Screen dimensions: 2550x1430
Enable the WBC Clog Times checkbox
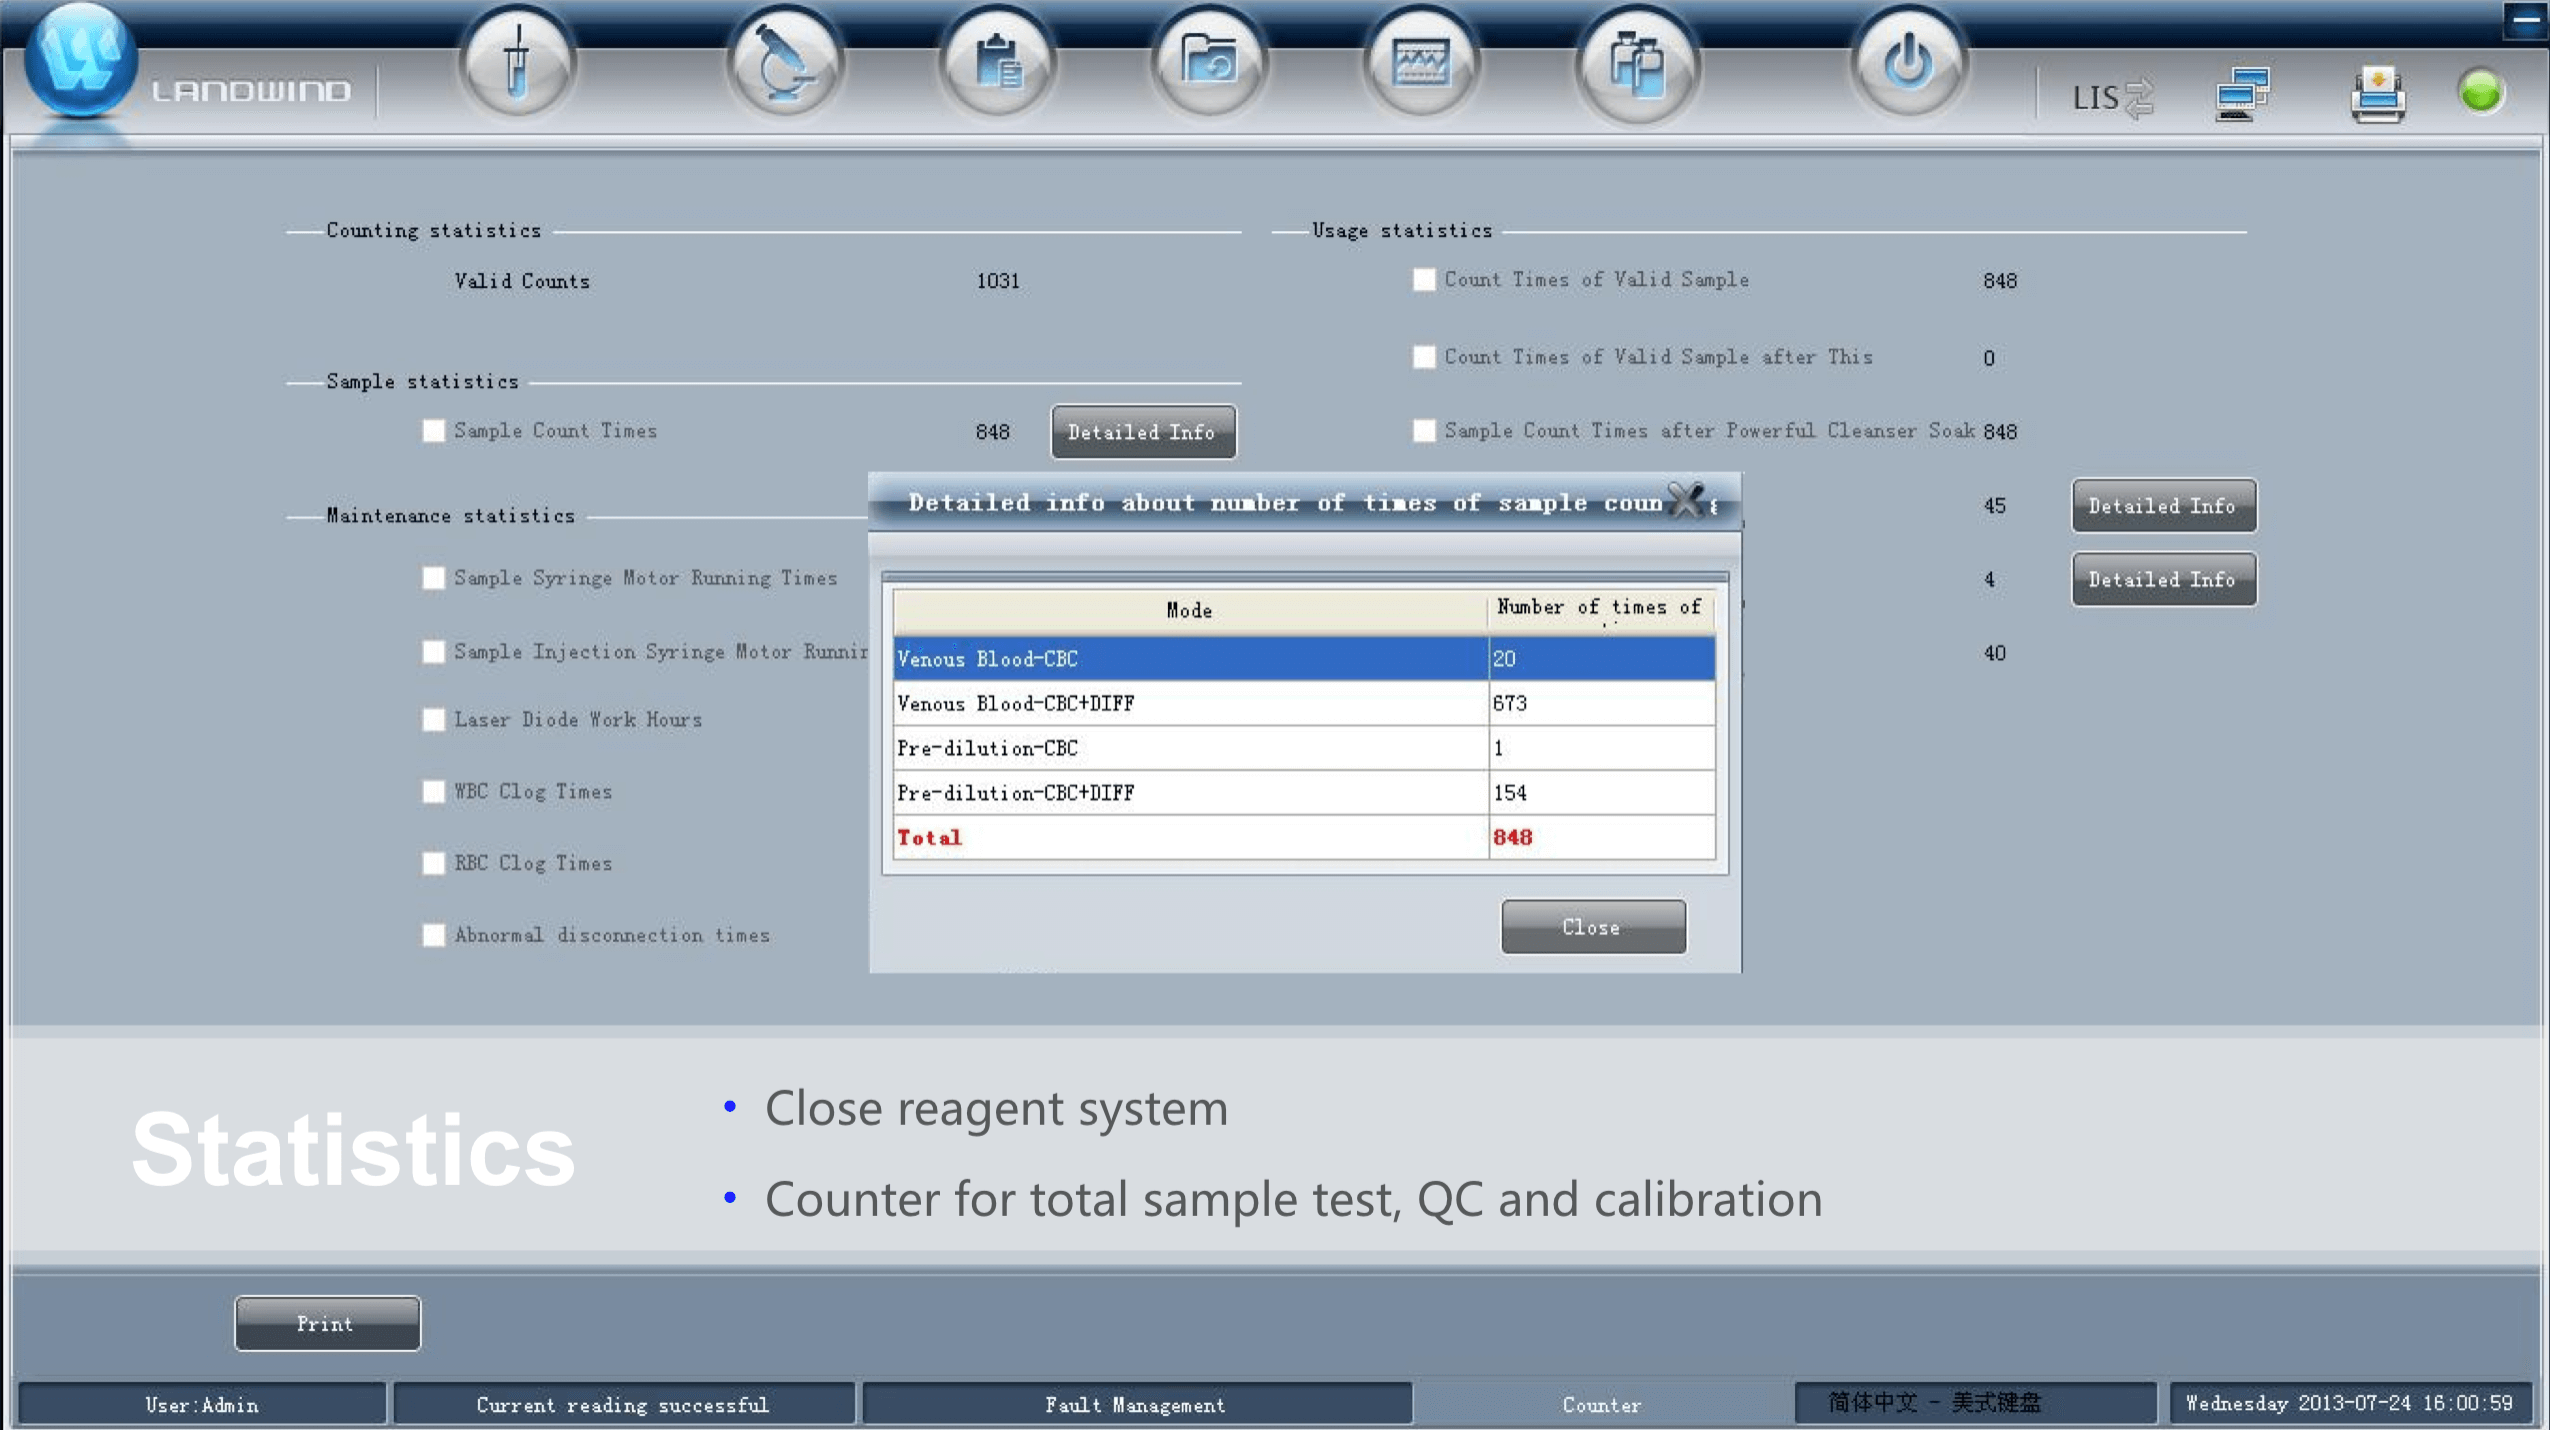[x=433, y=792]
